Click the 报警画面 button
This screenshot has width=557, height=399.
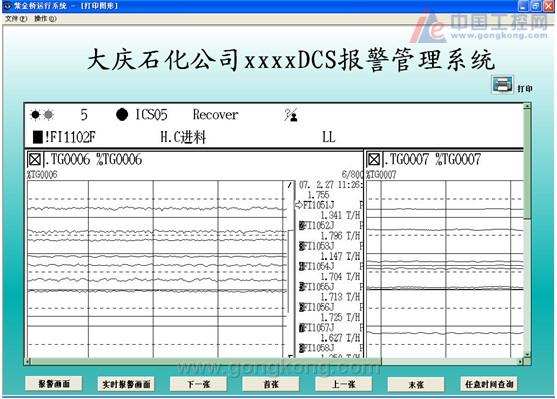click(x=54, y=384)
